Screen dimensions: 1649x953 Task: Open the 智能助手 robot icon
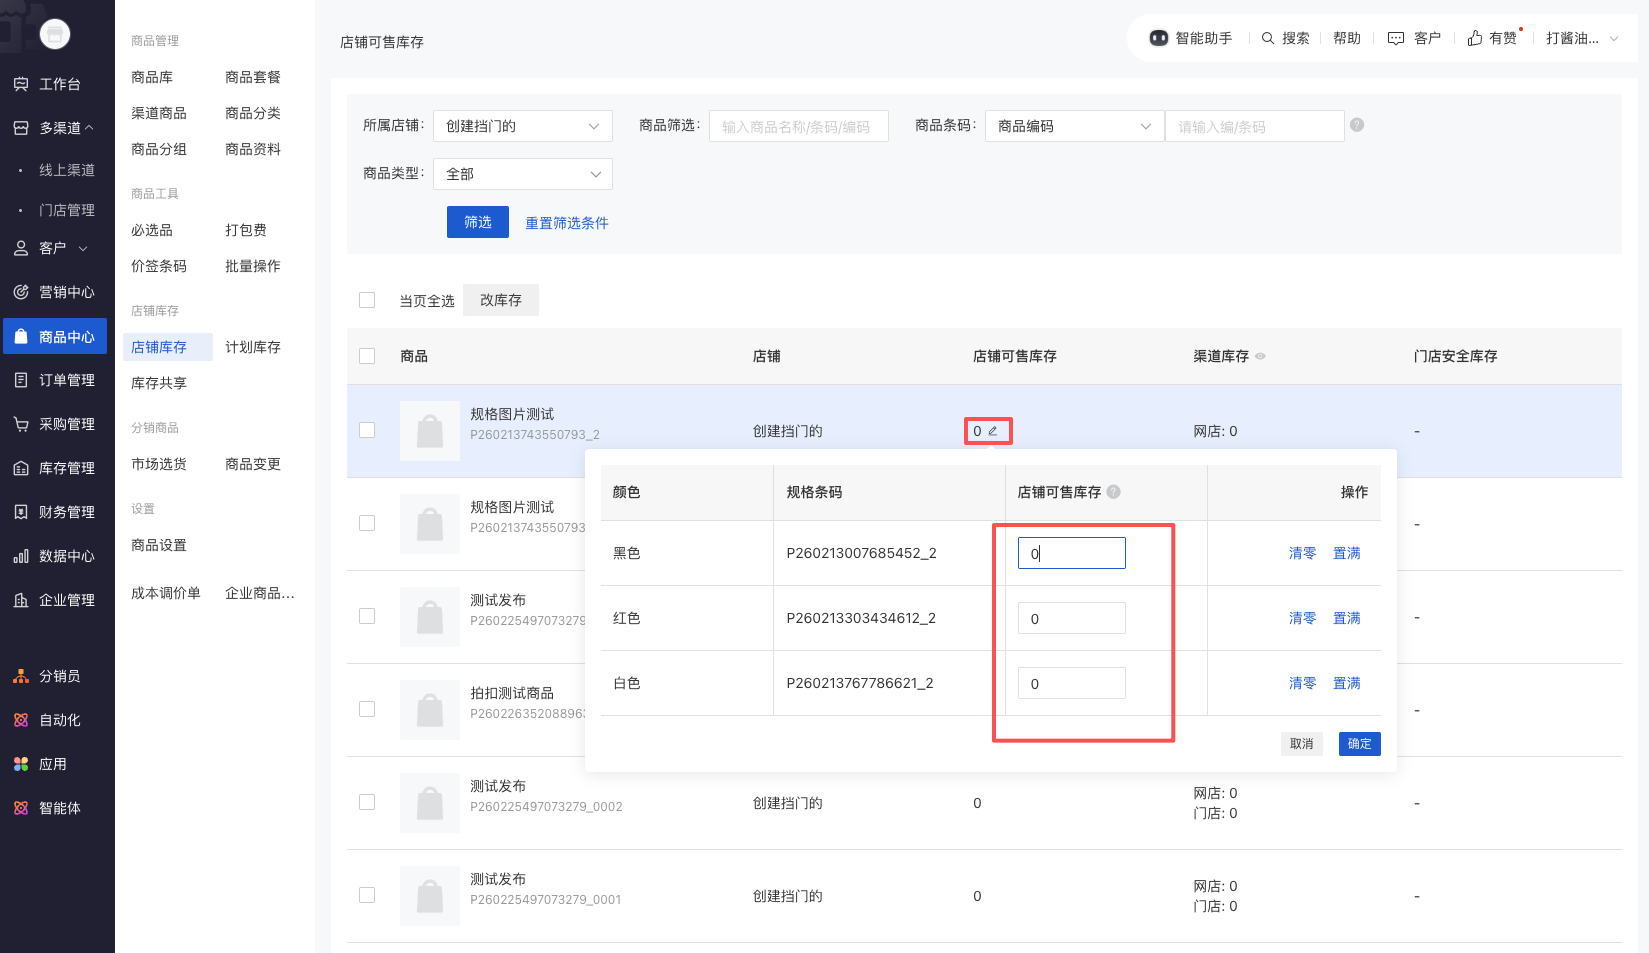(1158, 38)
